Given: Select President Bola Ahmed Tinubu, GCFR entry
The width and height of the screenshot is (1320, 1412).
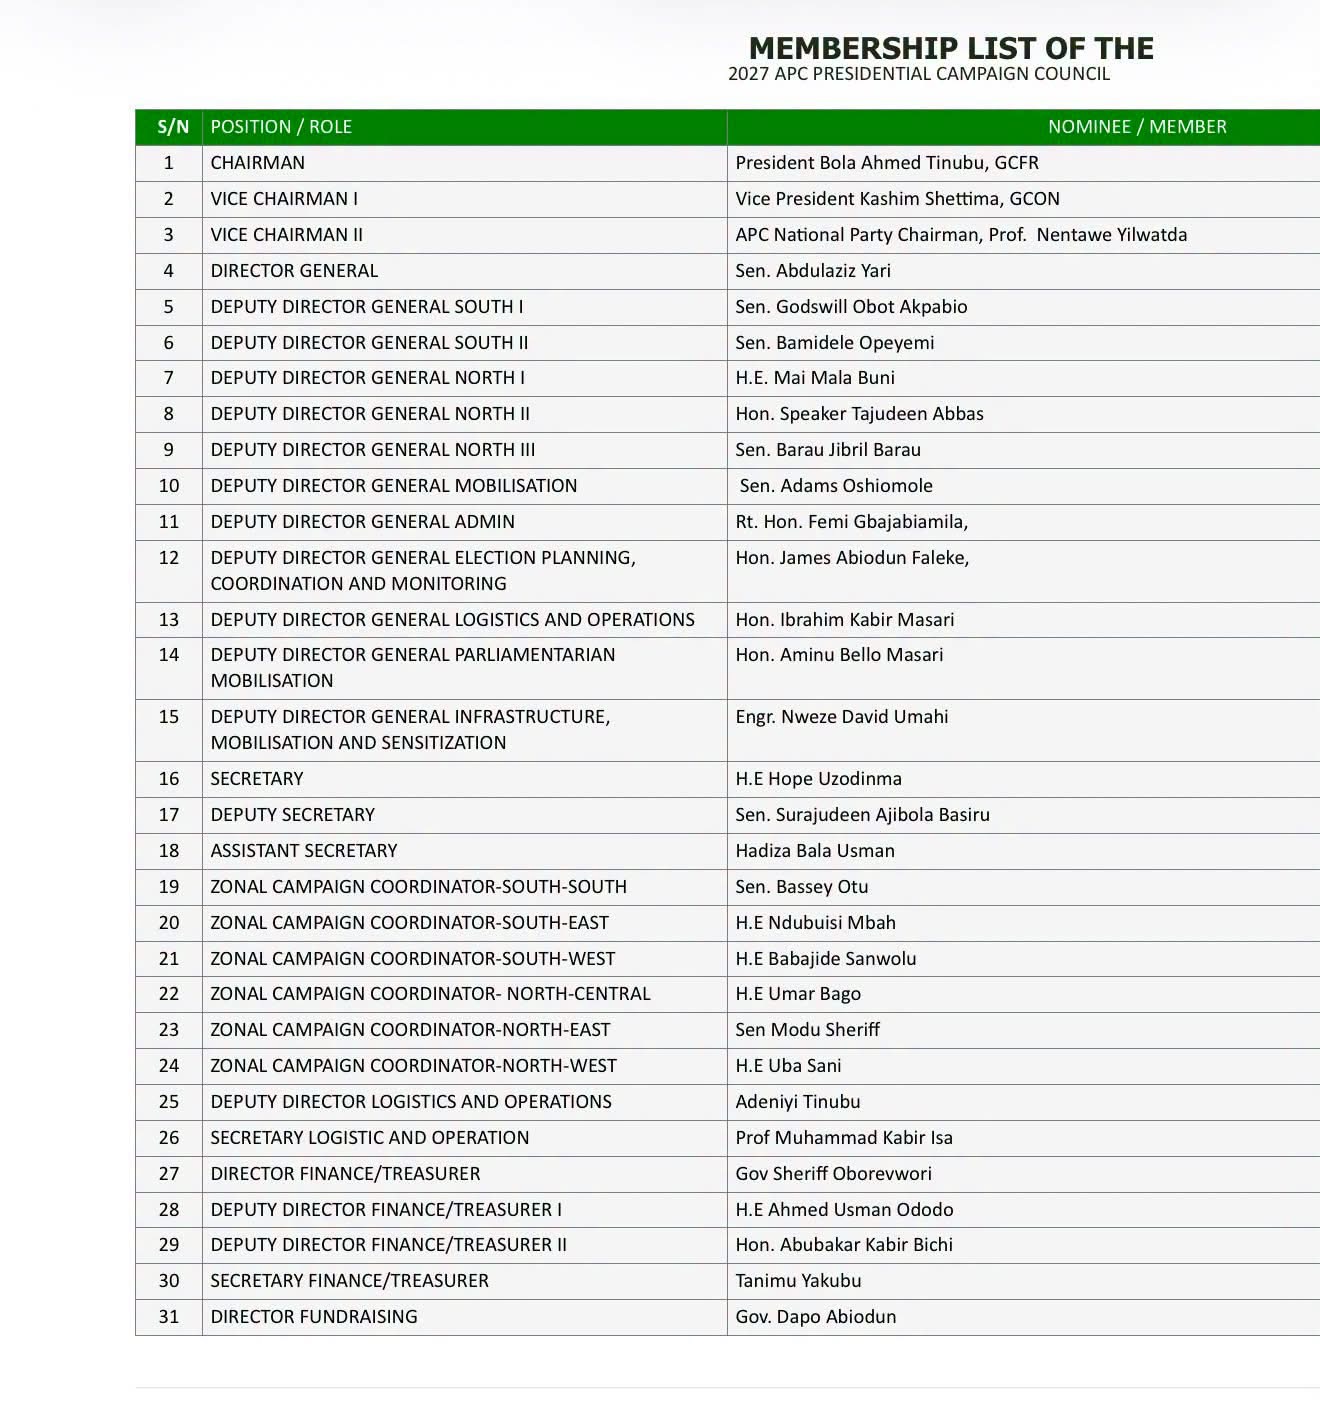Looking at the screenshot, I should coord(887,163).
